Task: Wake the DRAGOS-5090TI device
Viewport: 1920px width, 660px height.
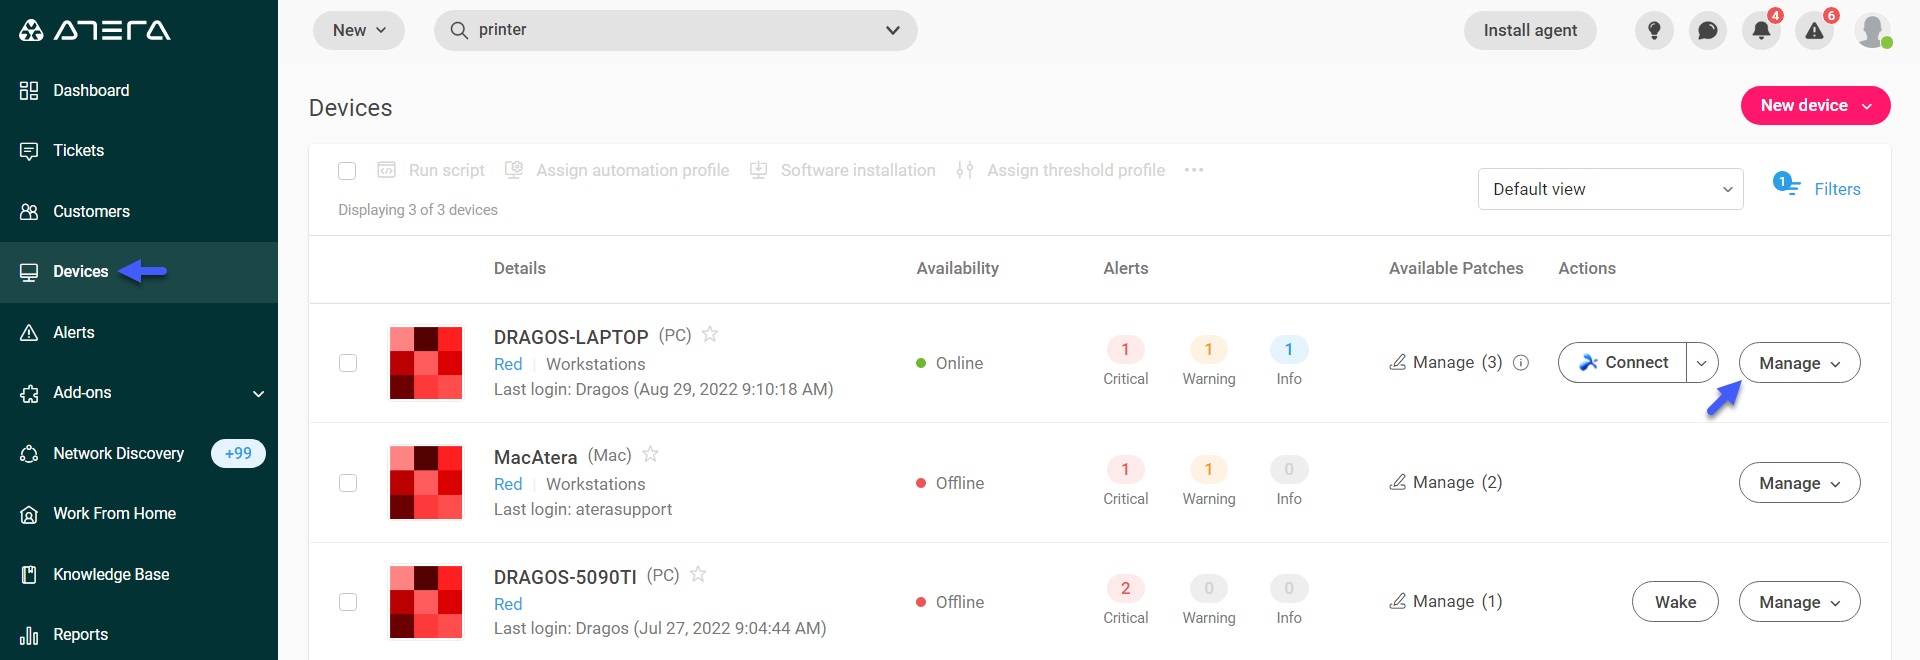Action: click(1675, 602)
